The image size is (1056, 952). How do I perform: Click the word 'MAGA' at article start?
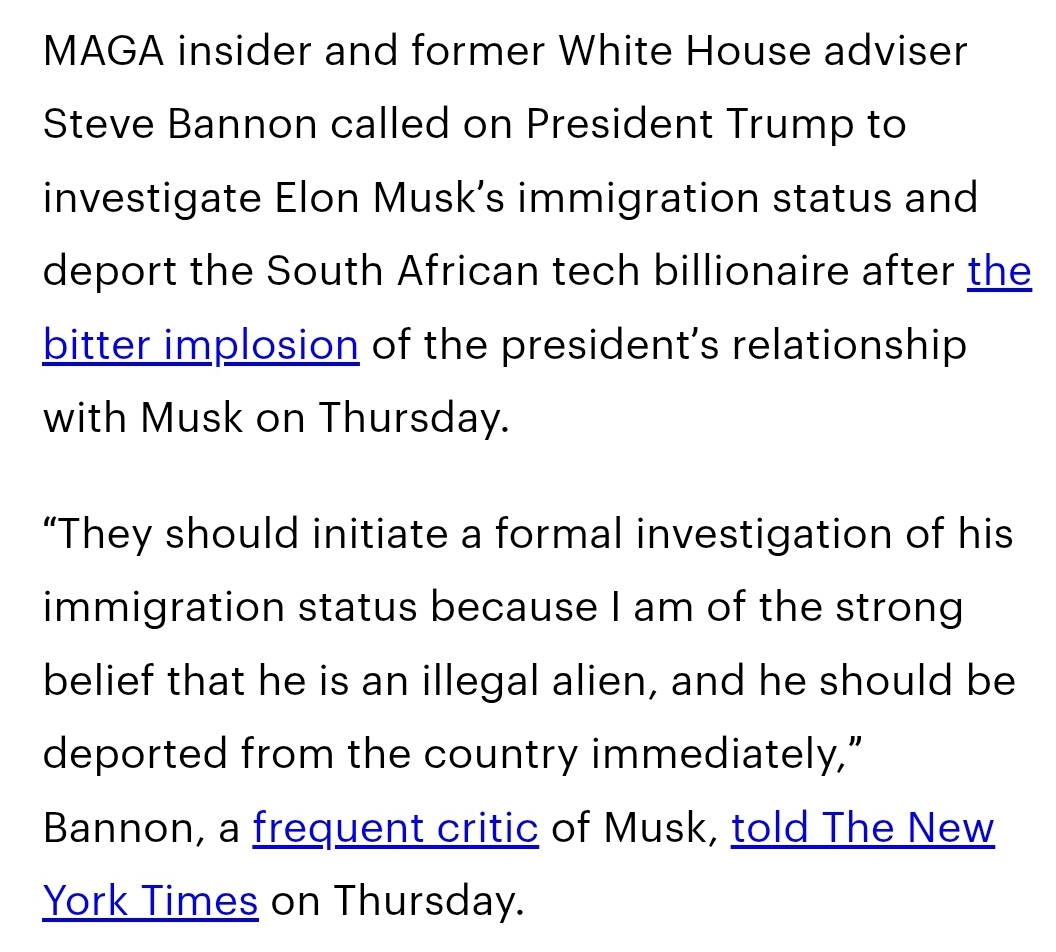click(103, 51)
